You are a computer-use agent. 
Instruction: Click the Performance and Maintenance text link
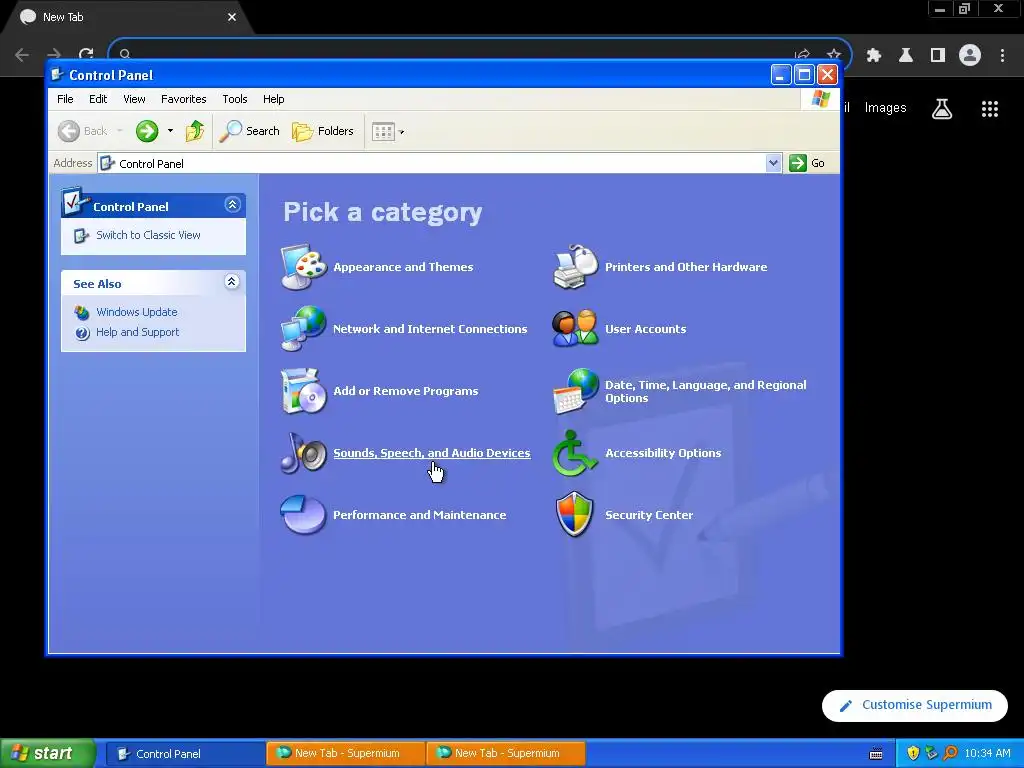pyautogui.click(x=419, y=515)
